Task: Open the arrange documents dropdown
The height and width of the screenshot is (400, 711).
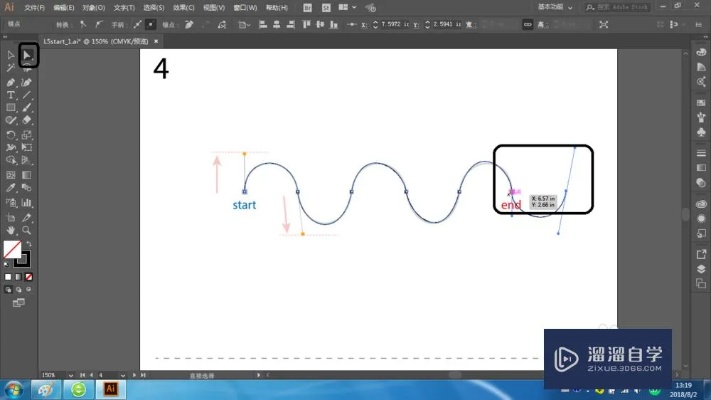Action: pyautogui.click(x=347, y=8)
